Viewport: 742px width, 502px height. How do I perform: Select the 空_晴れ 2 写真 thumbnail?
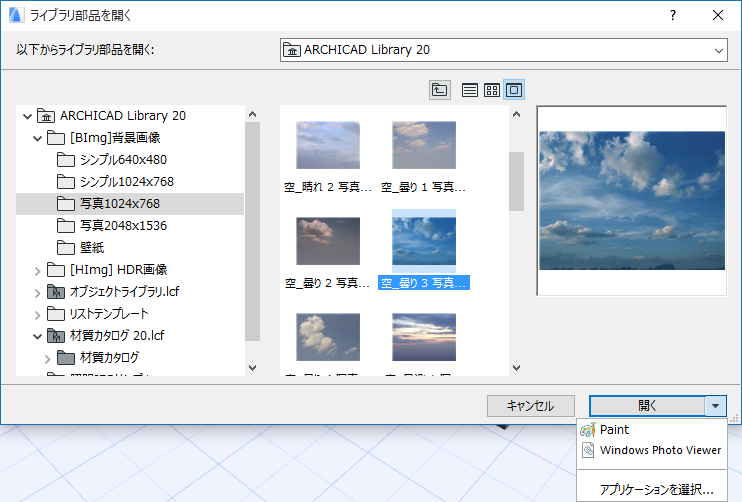[x=328, y=145]
